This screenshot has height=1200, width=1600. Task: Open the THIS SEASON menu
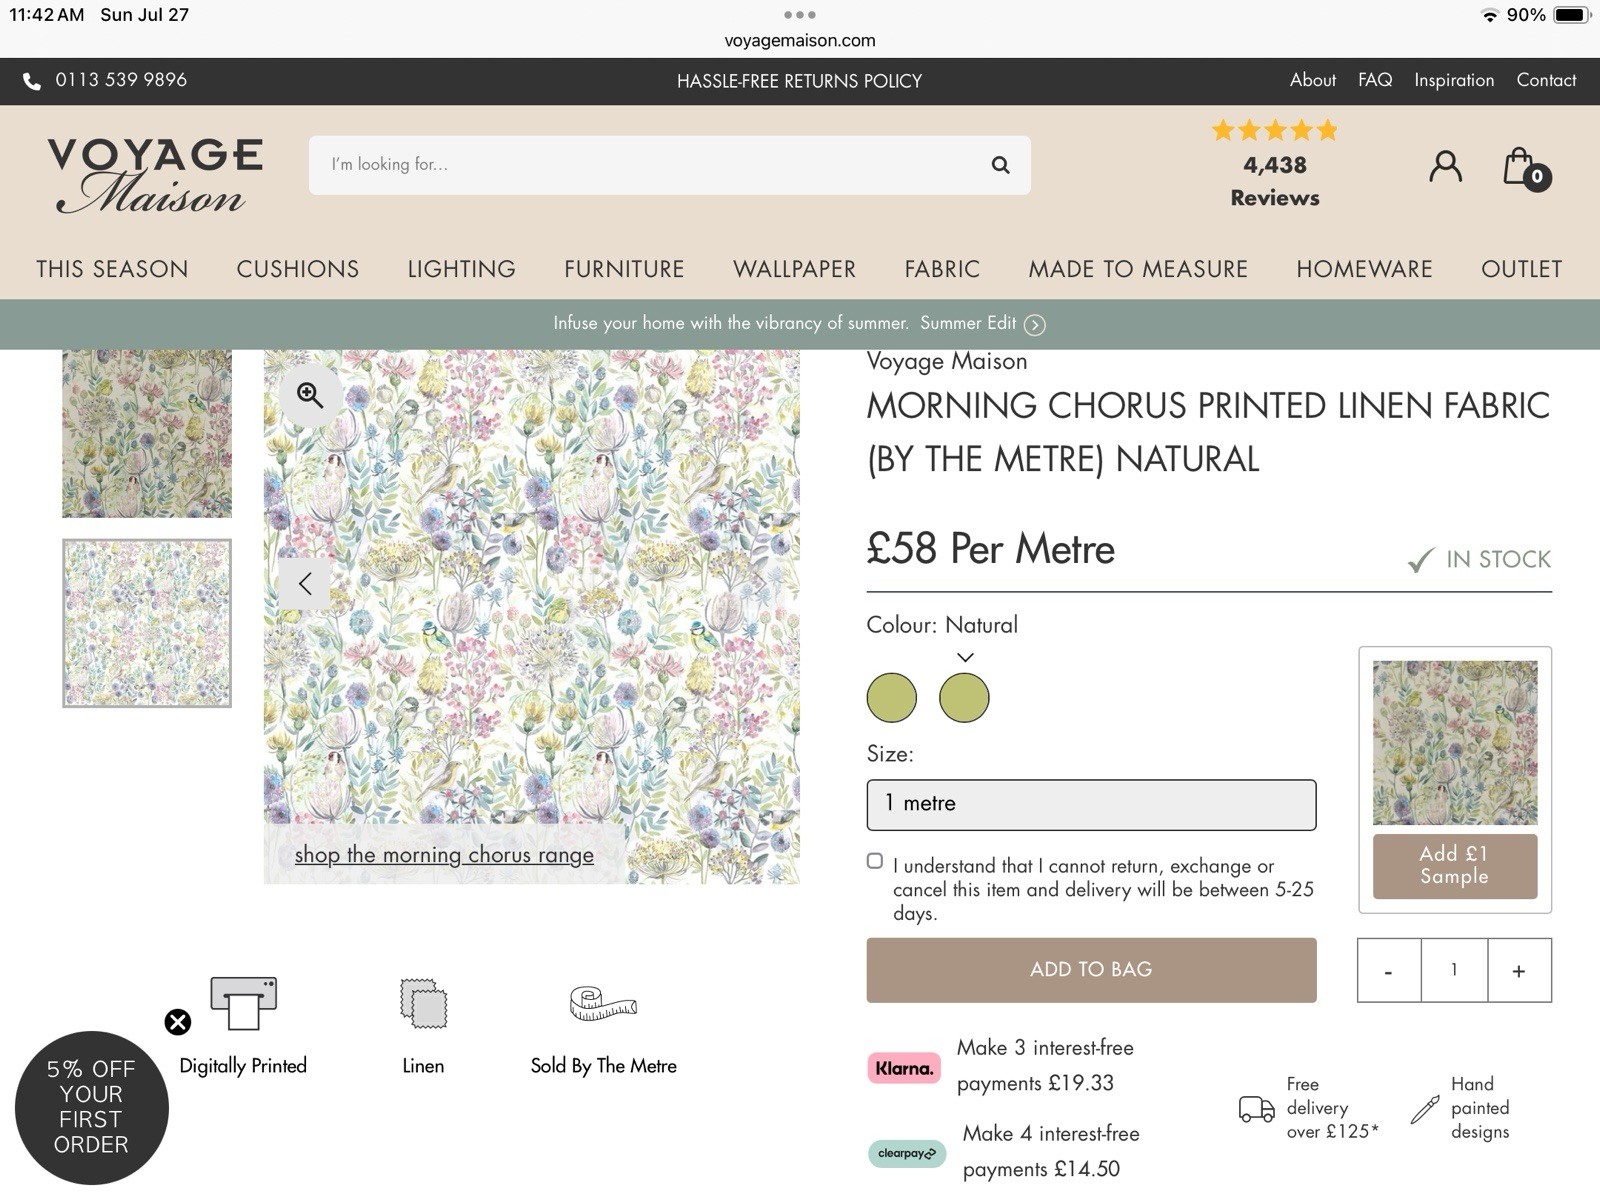click(x=112, y=269)
